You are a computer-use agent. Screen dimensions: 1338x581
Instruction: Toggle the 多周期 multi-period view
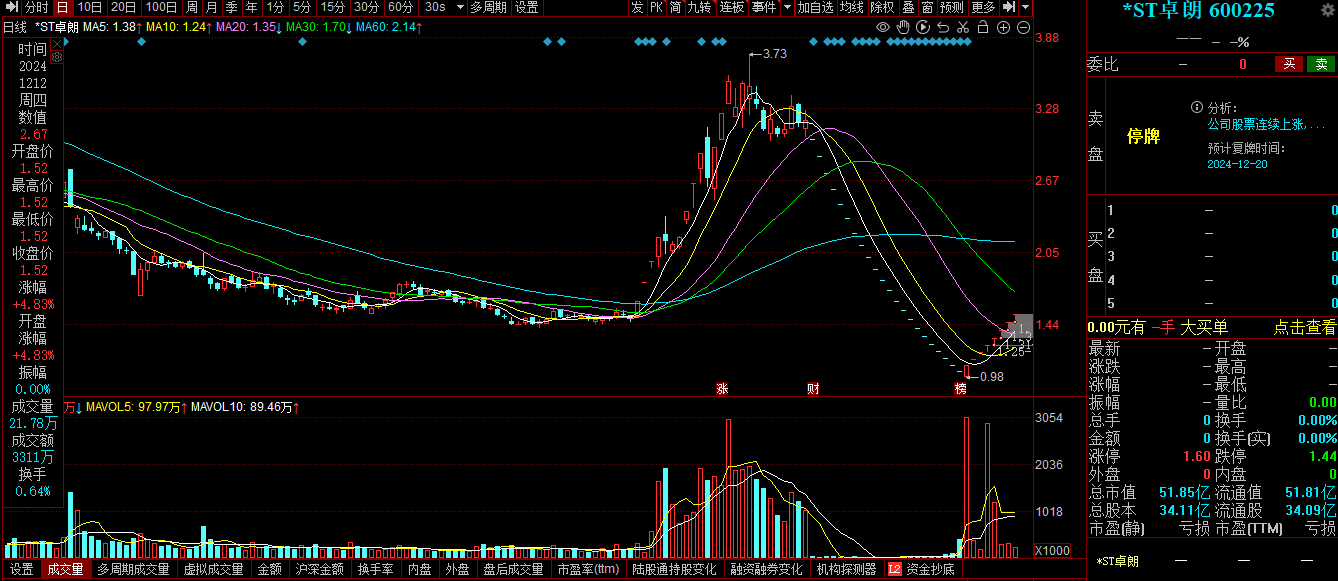click(489, 7)
